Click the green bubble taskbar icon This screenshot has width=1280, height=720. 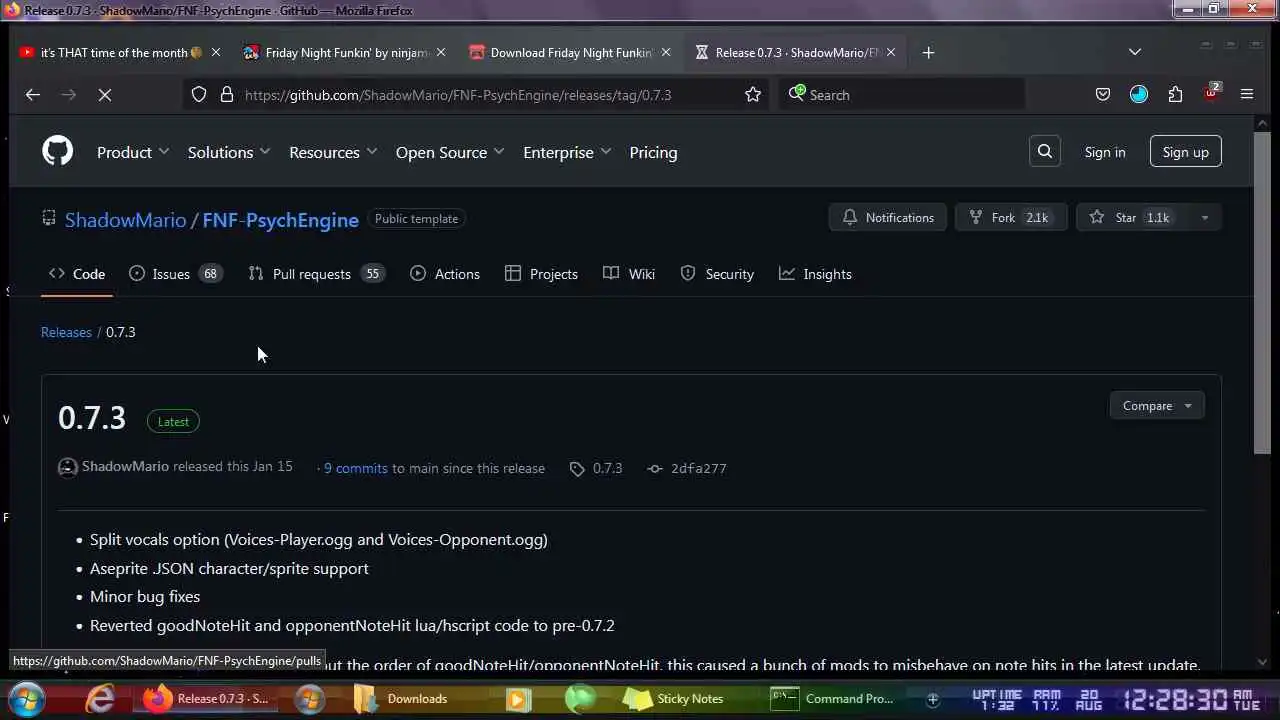tap(580, 699)
